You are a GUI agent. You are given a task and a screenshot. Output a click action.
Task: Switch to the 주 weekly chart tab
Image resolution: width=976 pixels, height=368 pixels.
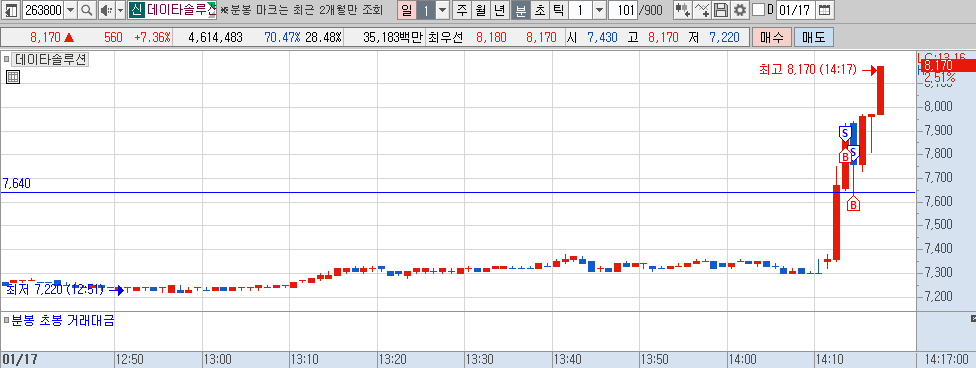click(x=461, y=10)
